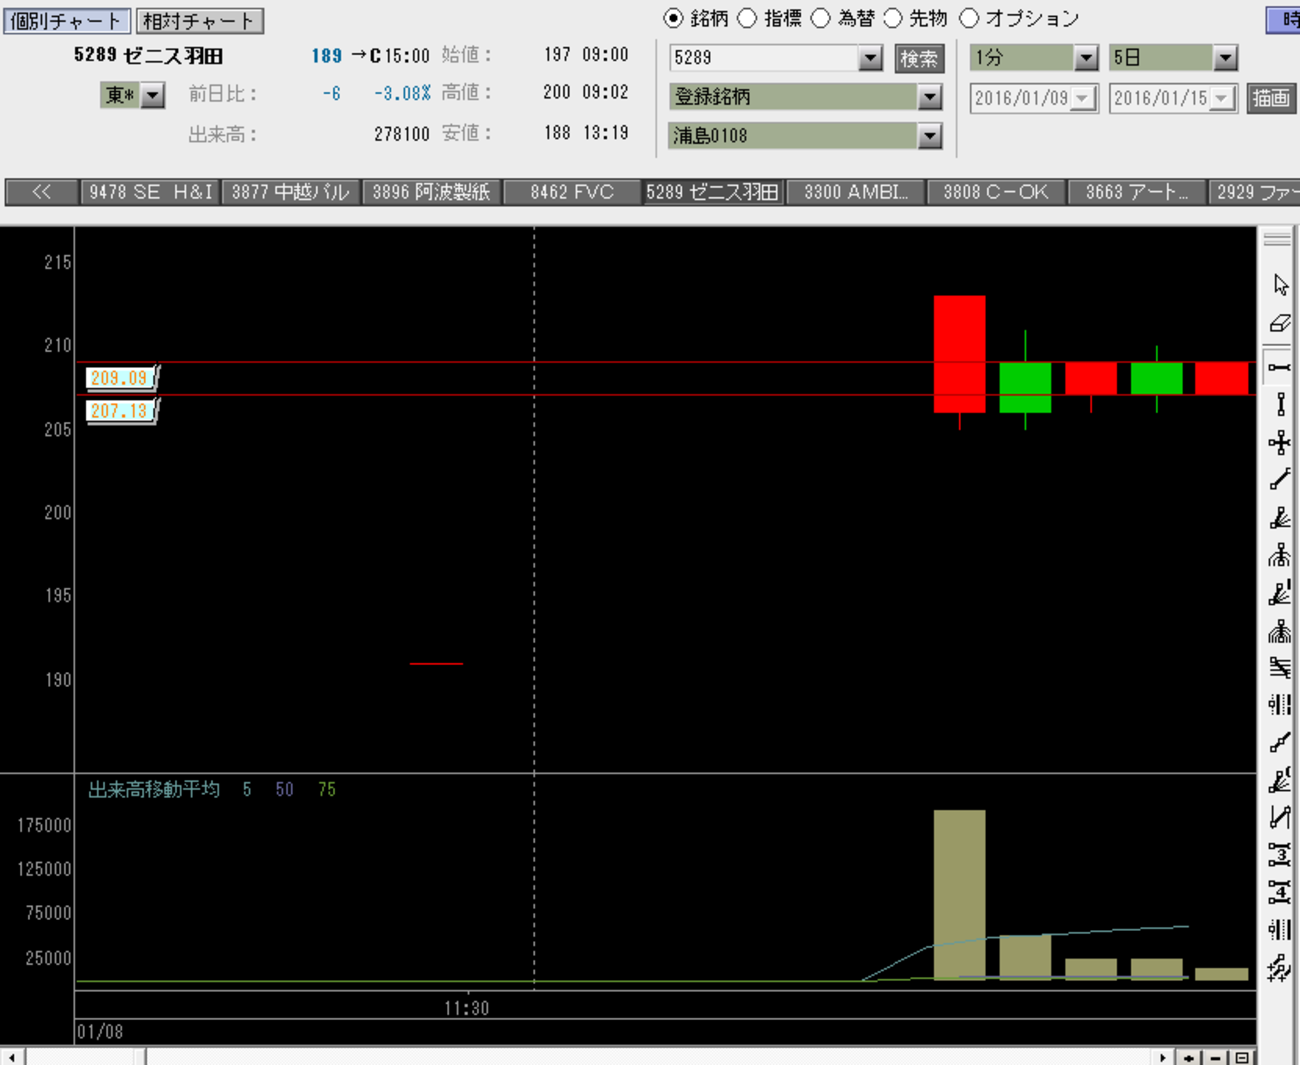1300x1065 pixels.
Task: Click the scroll right arrow at the chart bottom
Action: [x=1163, y=1057]
